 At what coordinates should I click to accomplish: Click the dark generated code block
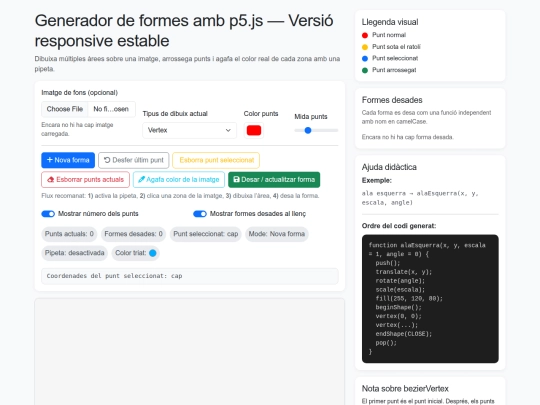coord(430,299)
